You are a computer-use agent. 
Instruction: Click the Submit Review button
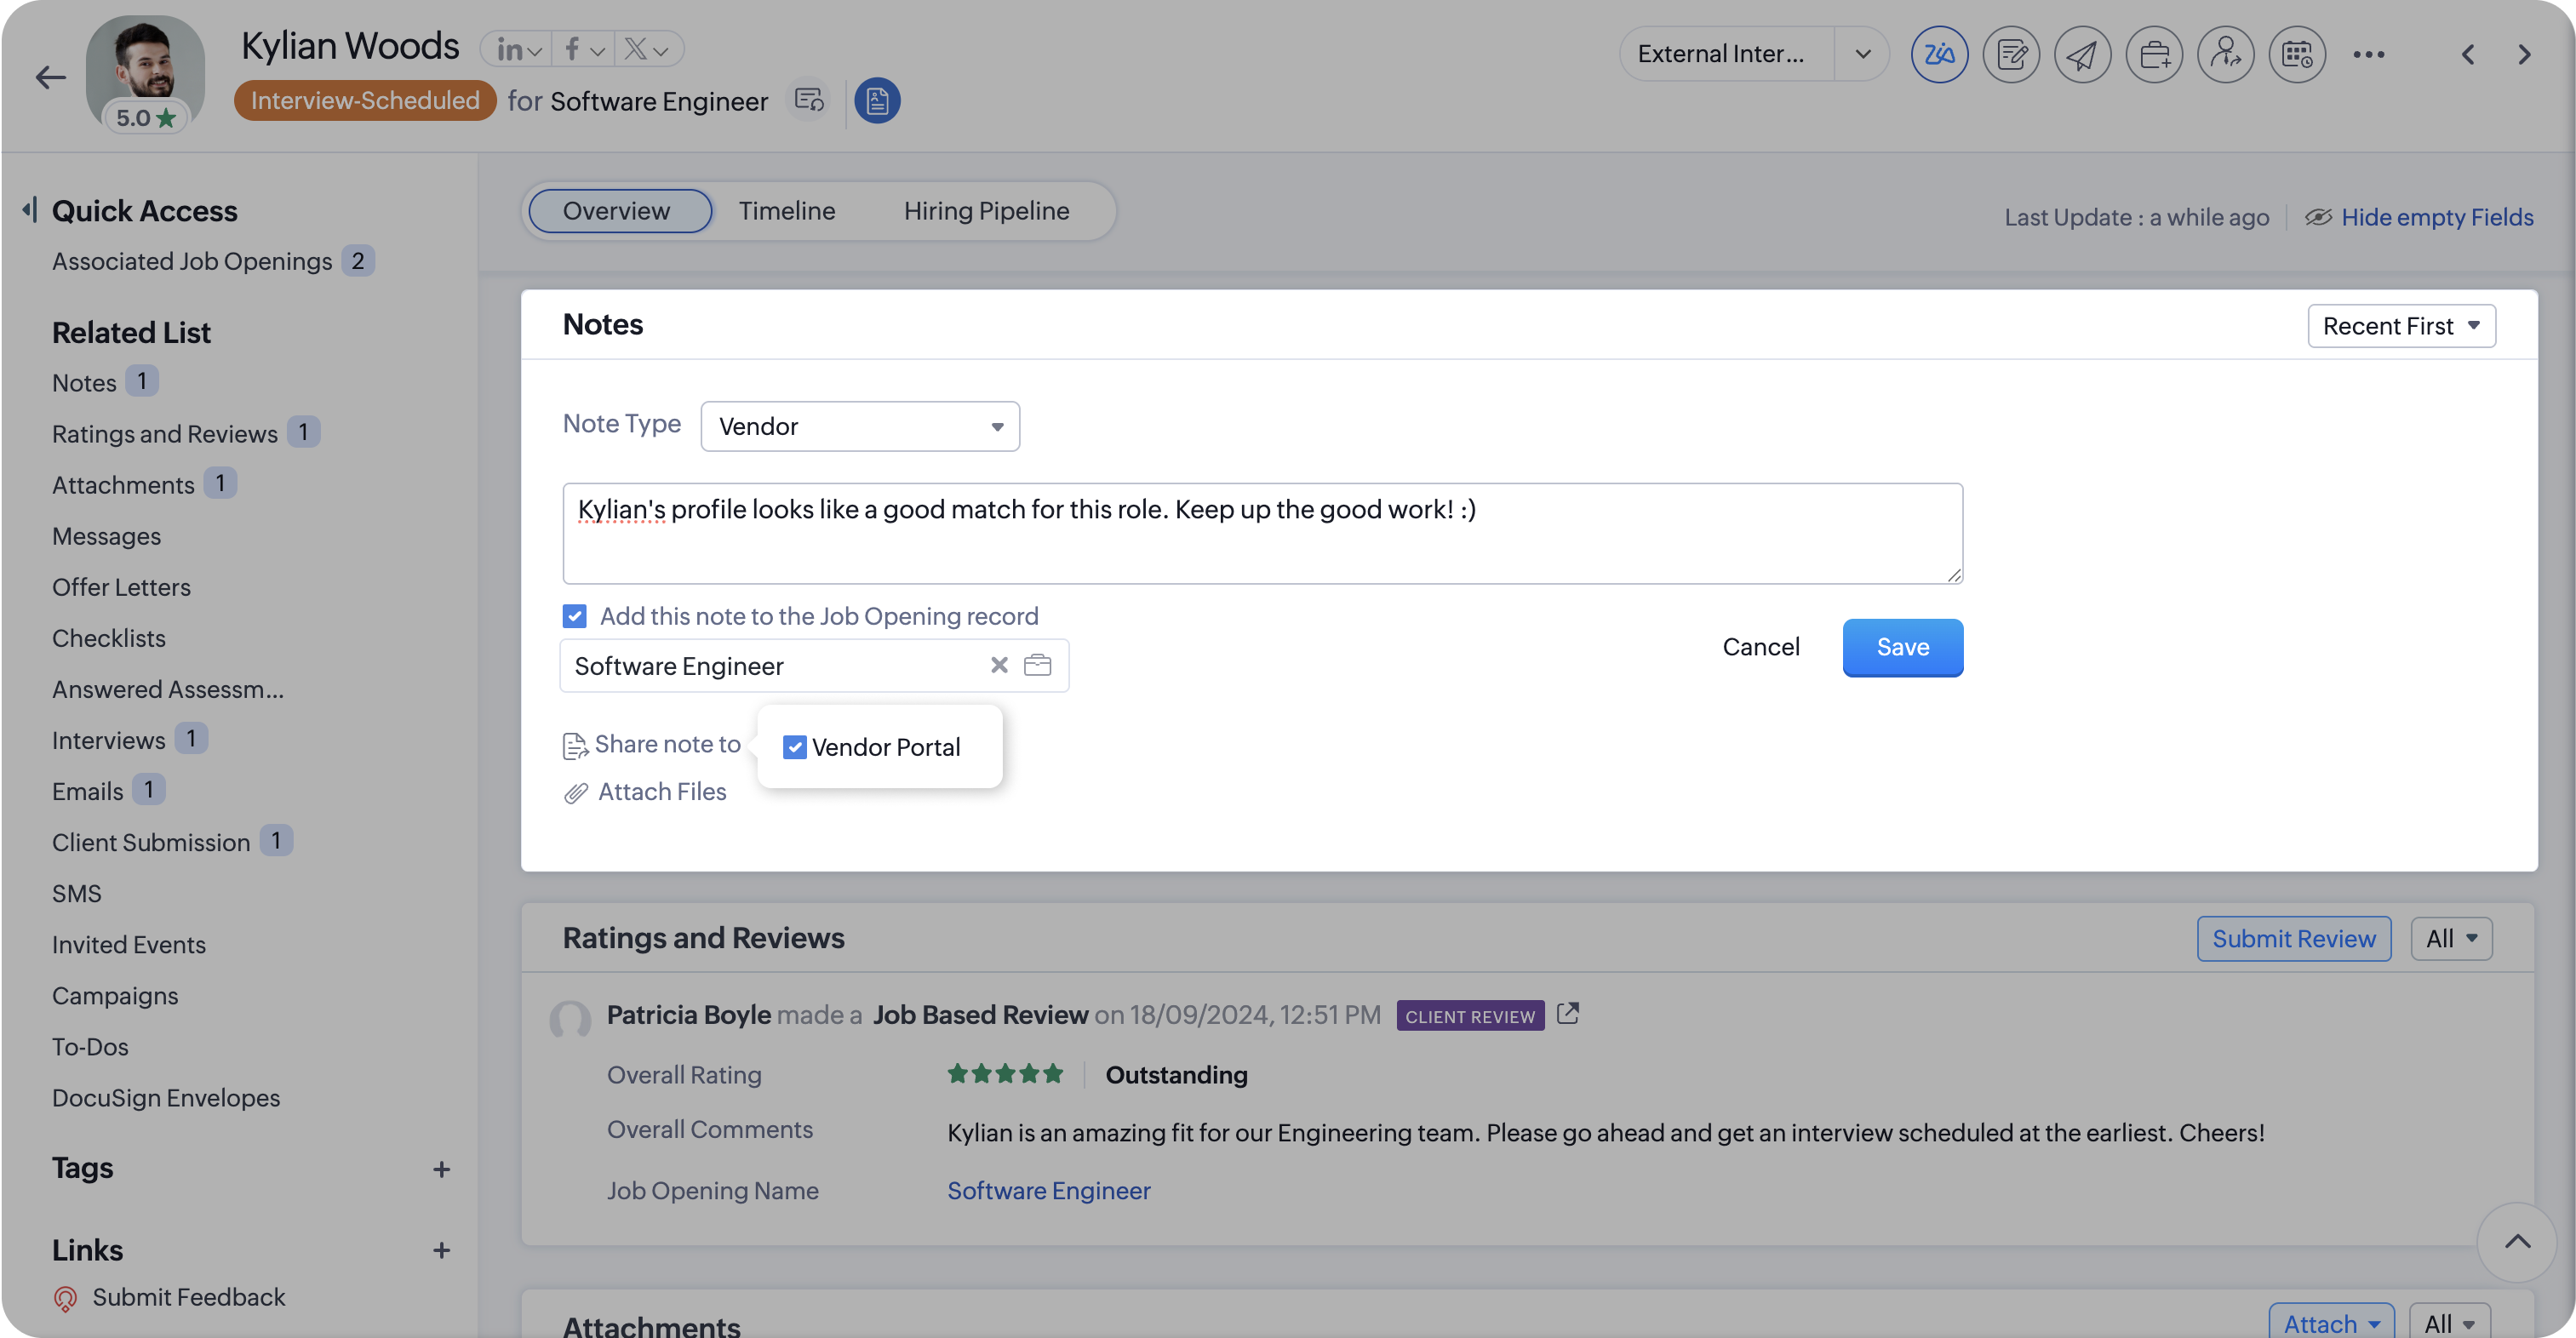pos(2293,938)
